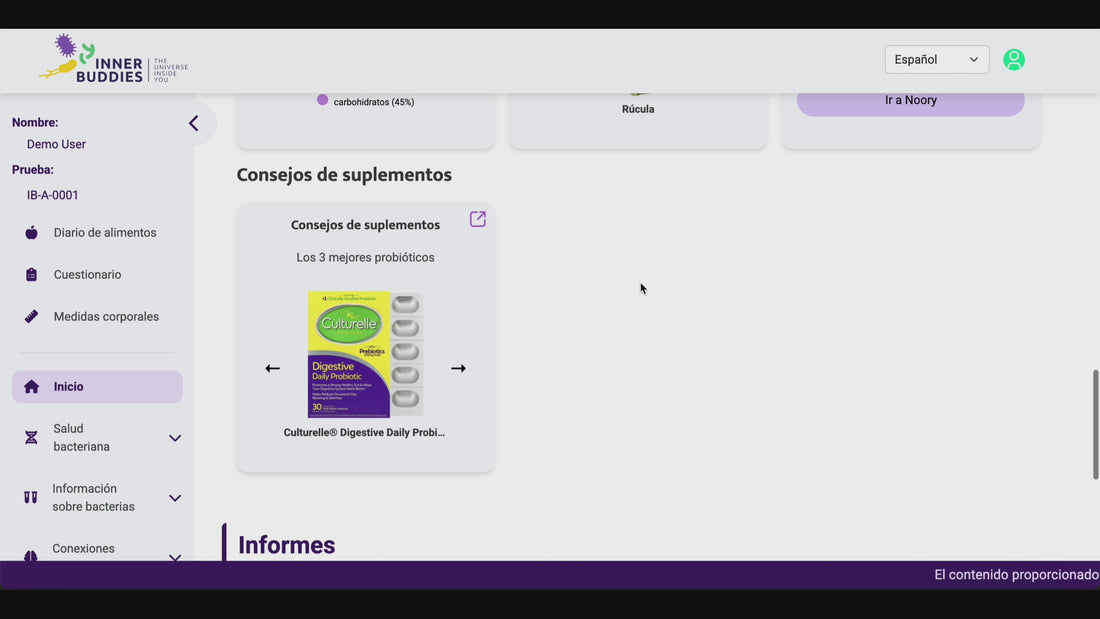Expand the Conexiones menu chevron
This screenshot has height=619, width=1100.
point(175,555)
